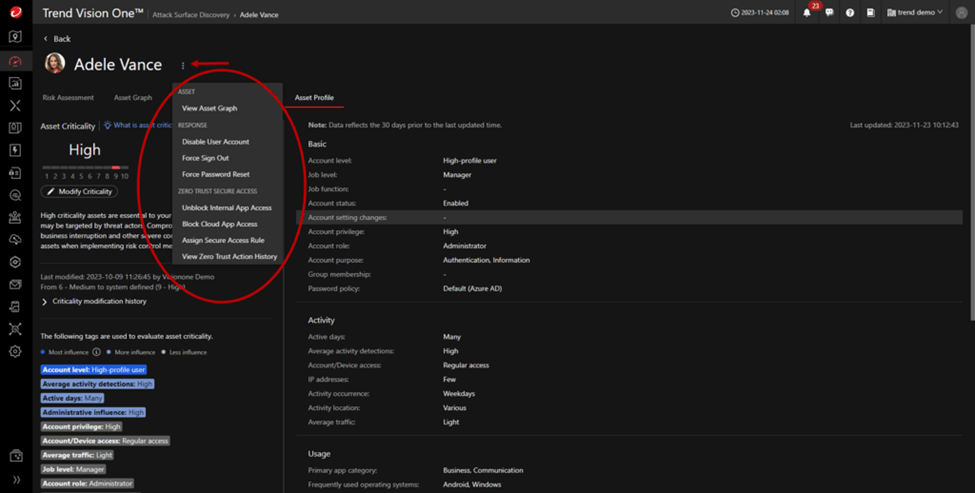Open notifications bell with 23 badge

(x=807, y=12)
